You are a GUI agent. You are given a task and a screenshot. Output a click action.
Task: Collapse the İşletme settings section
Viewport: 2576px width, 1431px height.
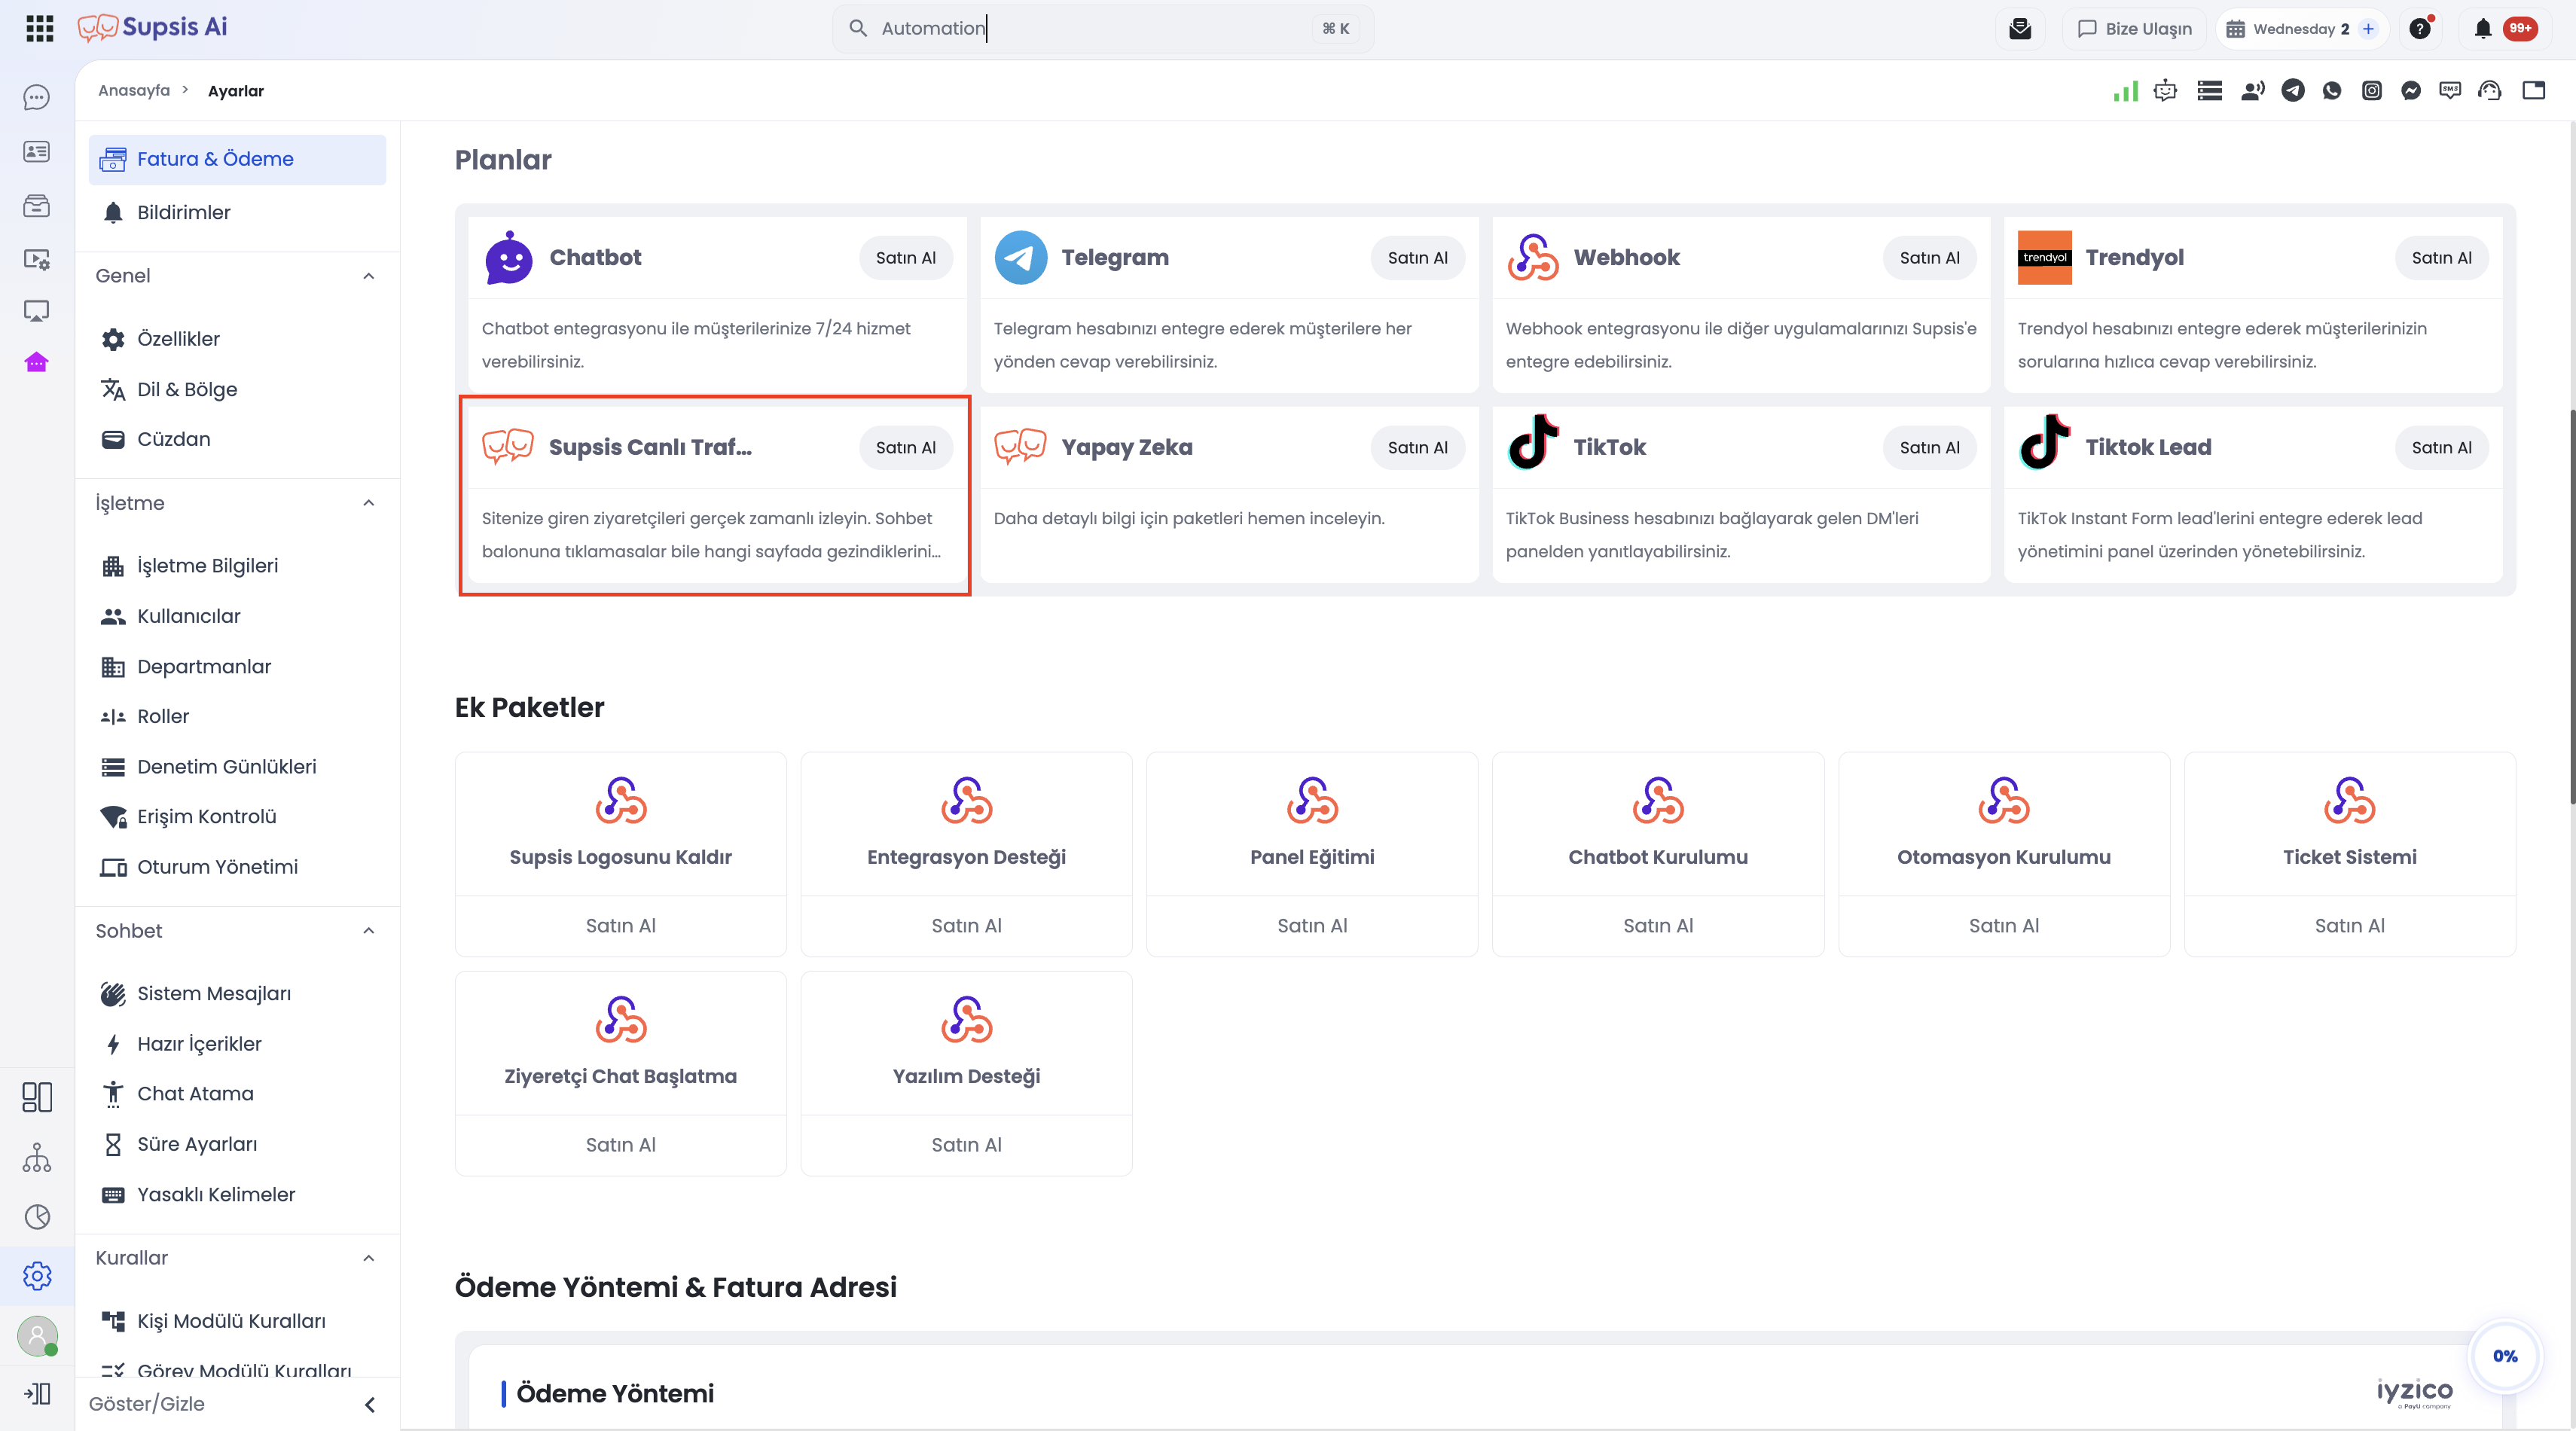tap(369, 503)
